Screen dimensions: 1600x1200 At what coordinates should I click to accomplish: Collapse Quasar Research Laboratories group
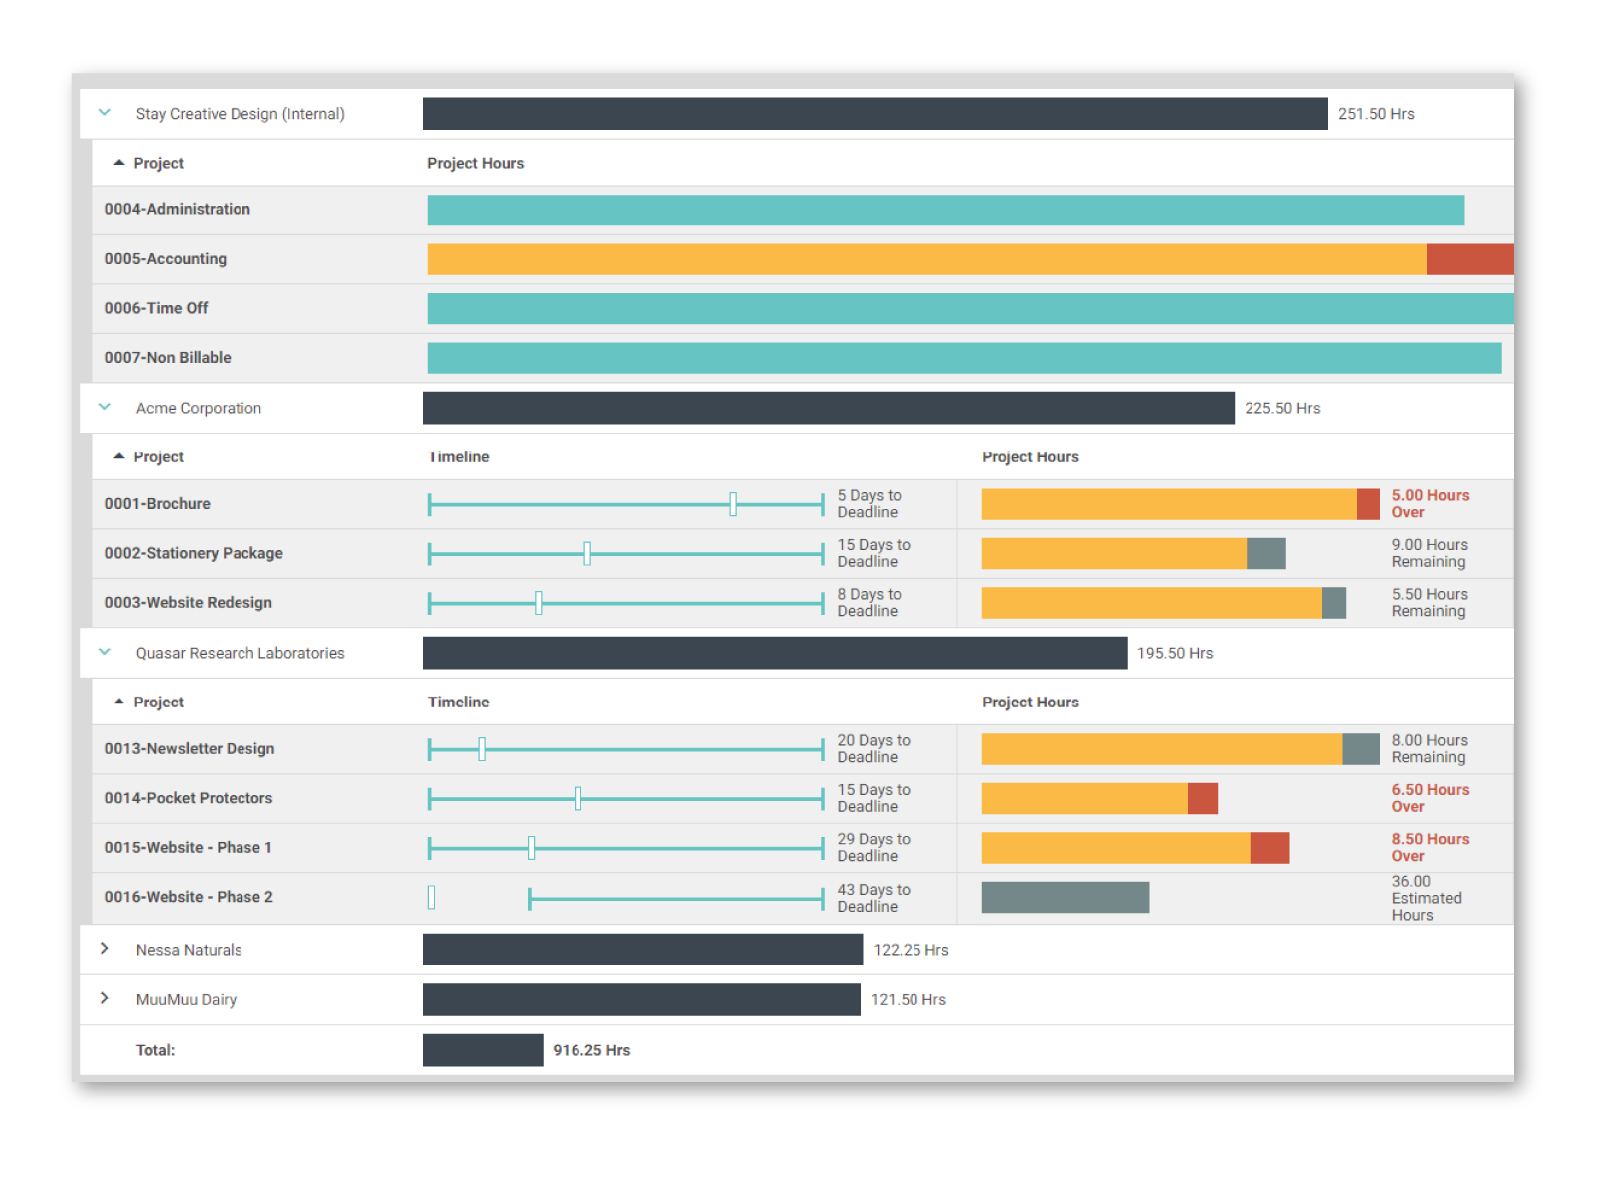click(x=105, y=652)
